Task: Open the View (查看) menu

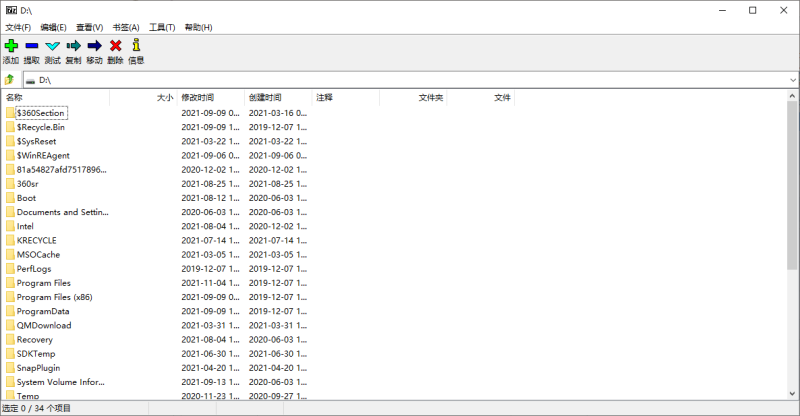Action: point(89,27)
